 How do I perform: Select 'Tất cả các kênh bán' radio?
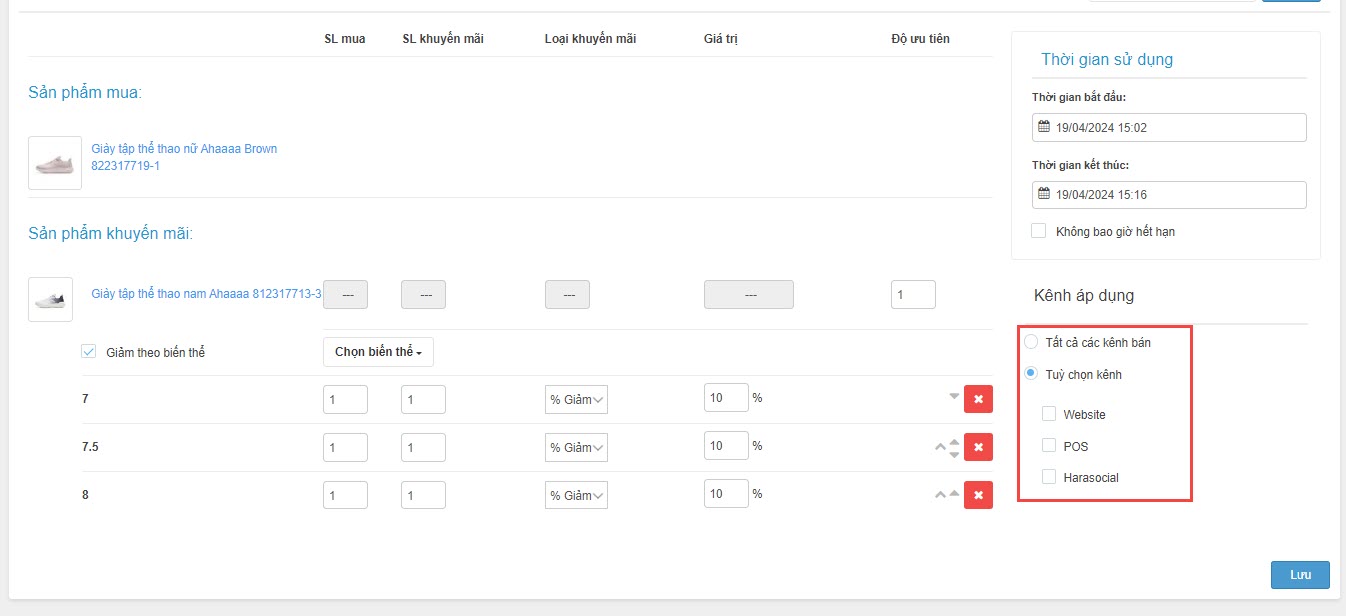1032,342
